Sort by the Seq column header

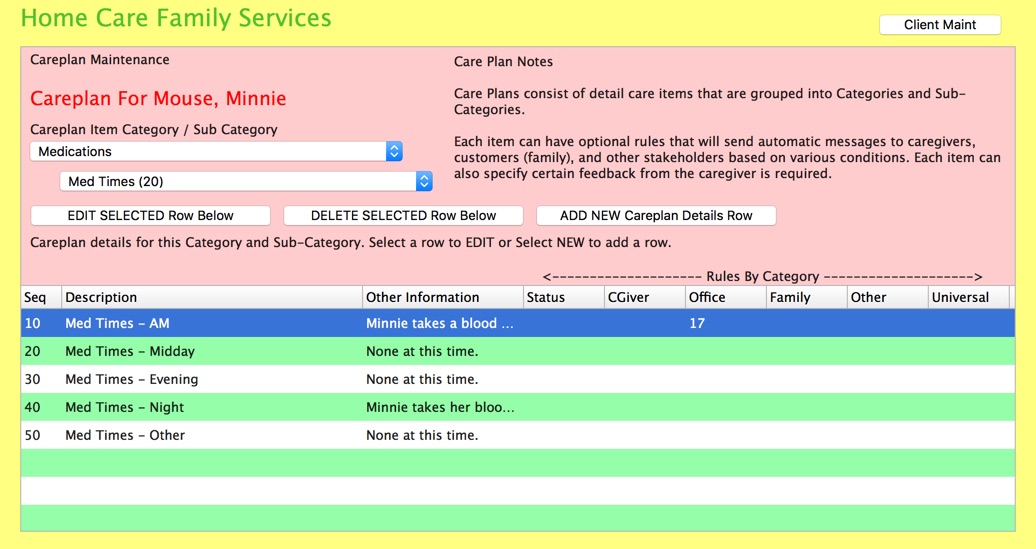(40, 297)
